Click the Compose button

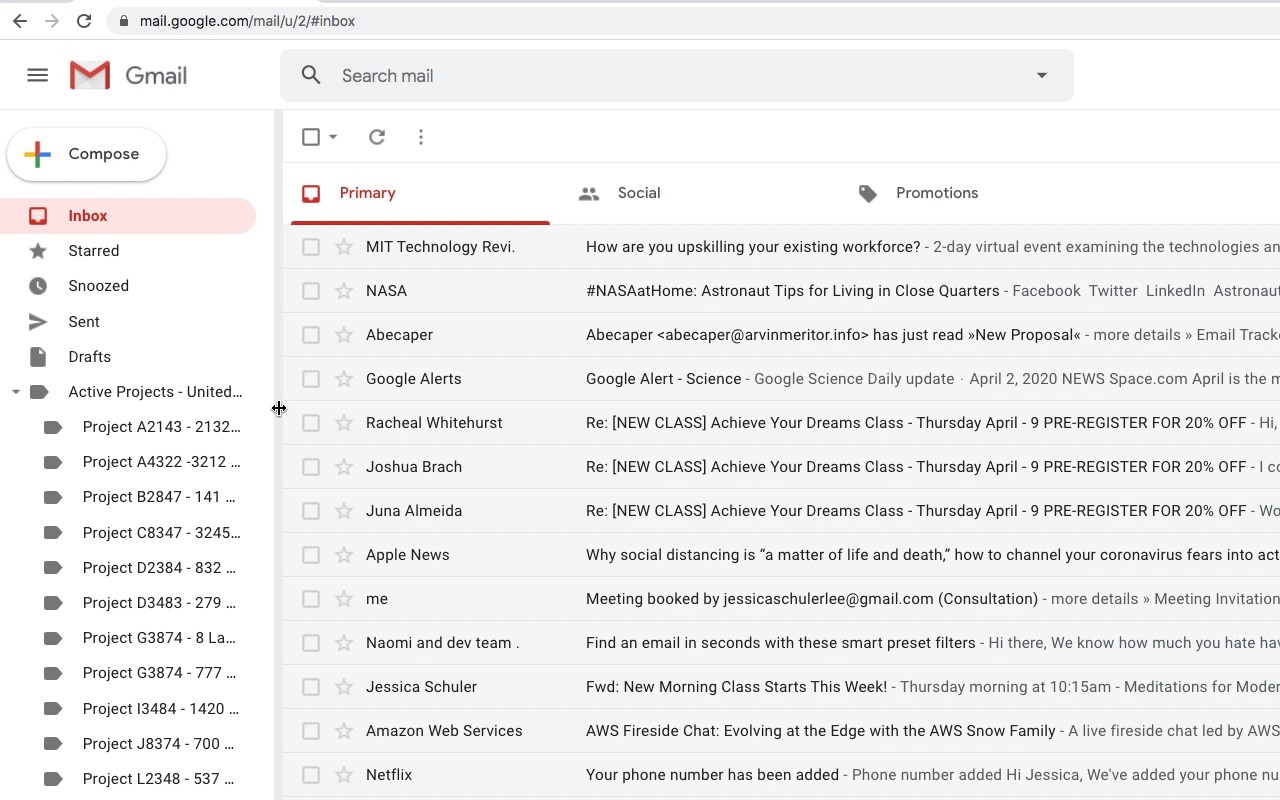87,154
